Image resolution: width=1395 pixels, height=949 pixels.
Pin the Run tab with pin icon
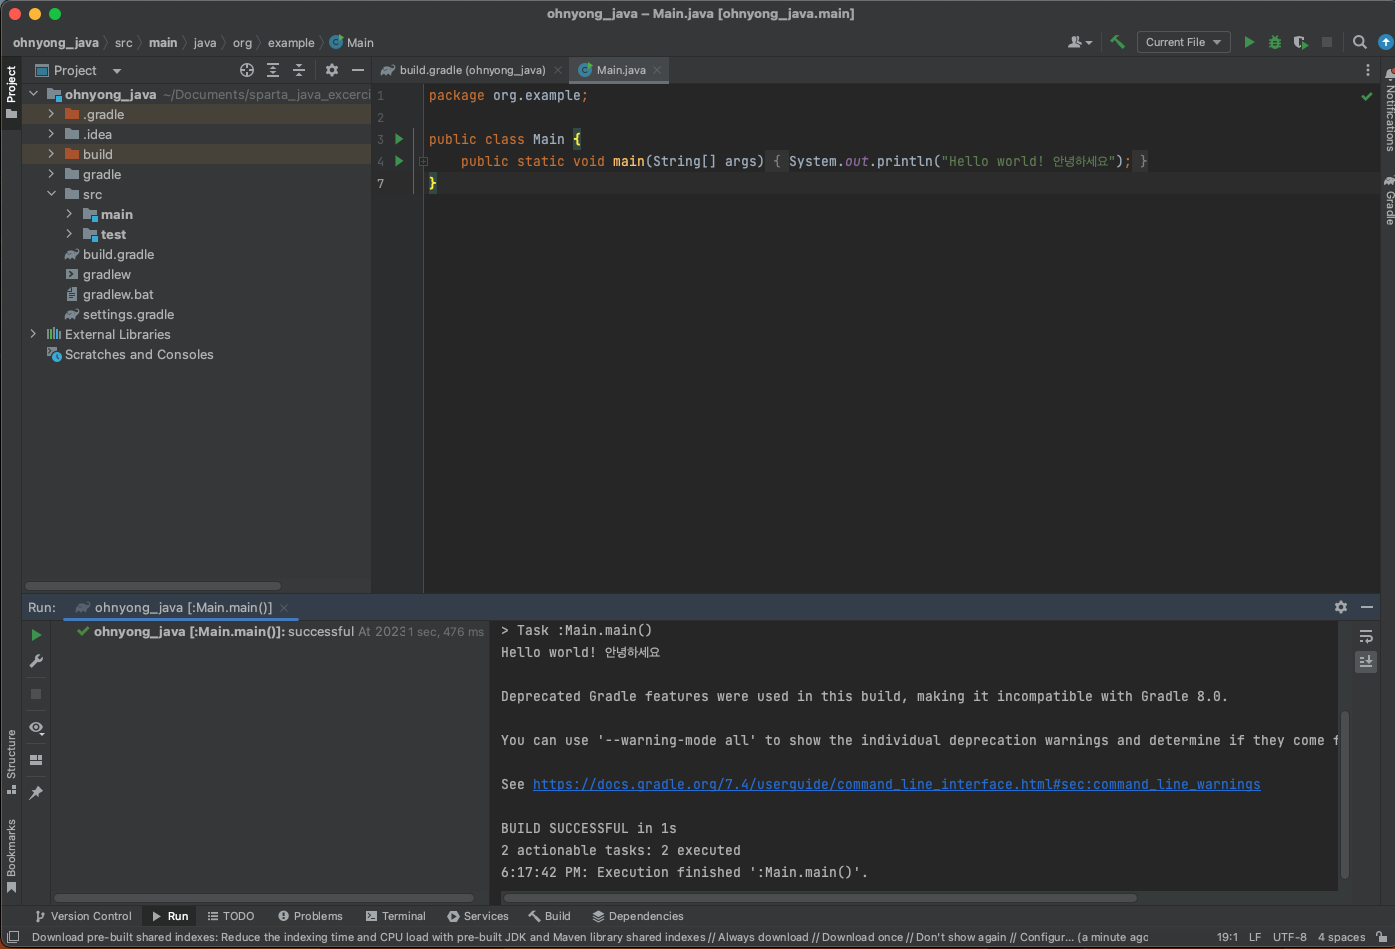pos(36,793)
